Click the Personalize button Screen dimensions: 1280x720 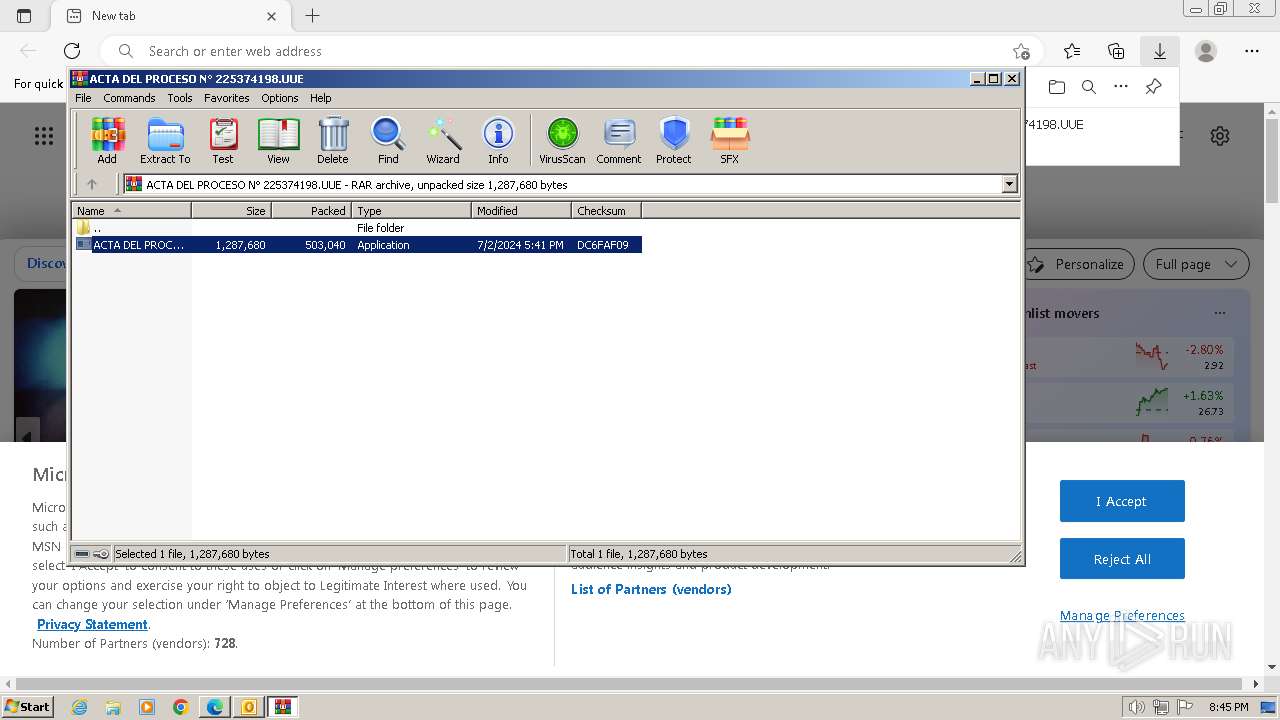[x=1078, y=264]
